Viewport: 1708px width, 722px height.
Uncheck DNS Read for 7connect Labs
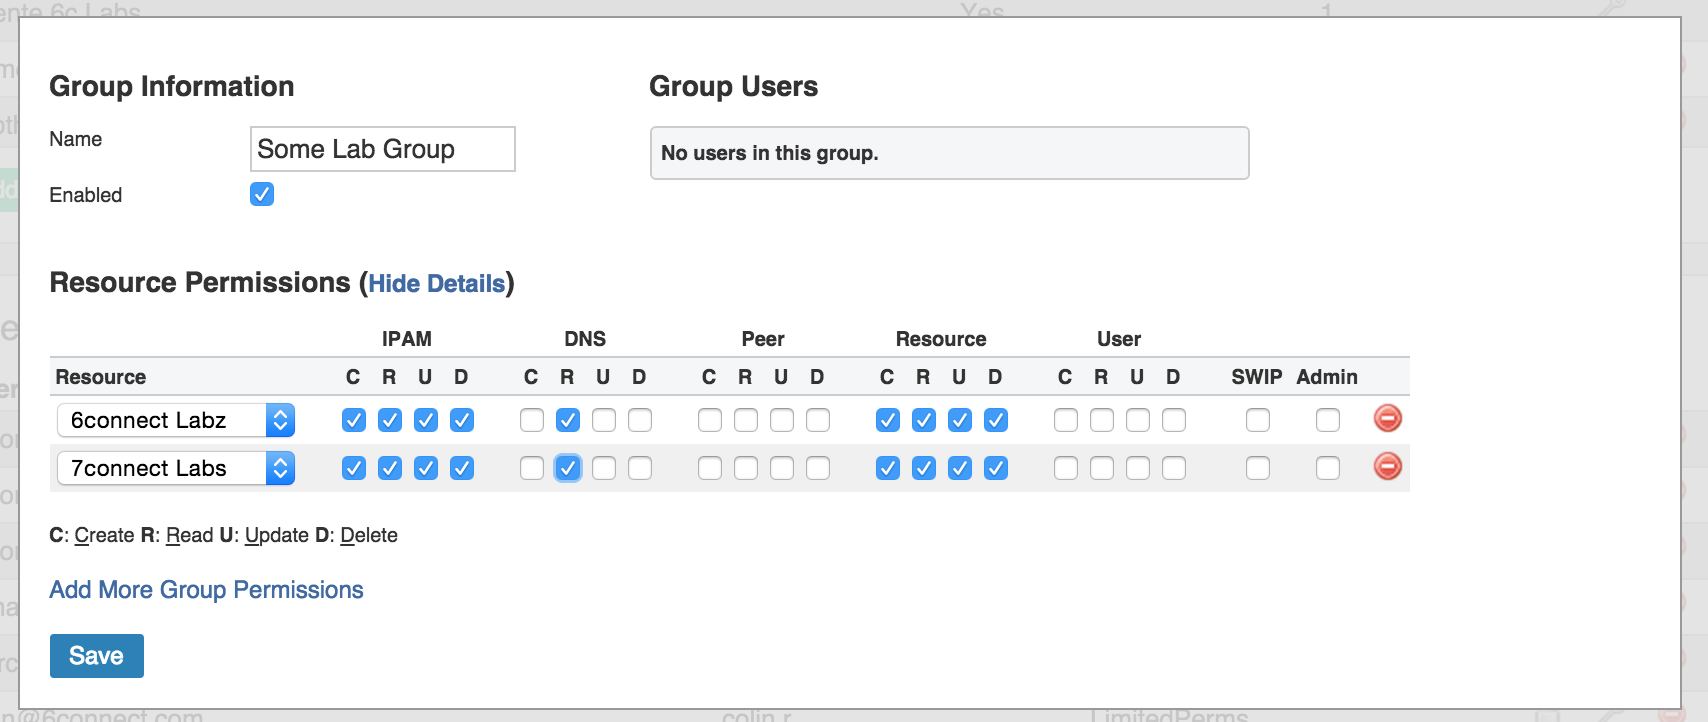click(x=567, y=468)
